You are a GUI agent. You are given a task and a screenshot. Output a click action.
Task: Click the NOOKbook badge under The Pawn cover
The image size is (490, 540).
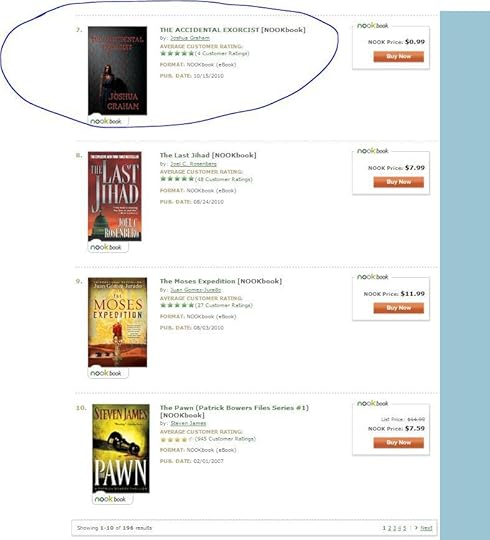[x=112, y=499]
